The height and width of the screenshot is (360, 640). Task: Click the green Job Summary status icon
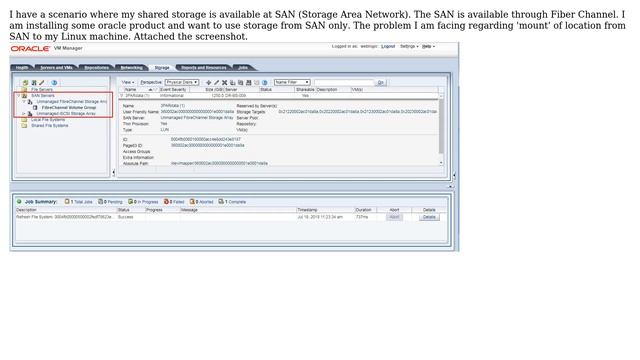coord(19,202)
